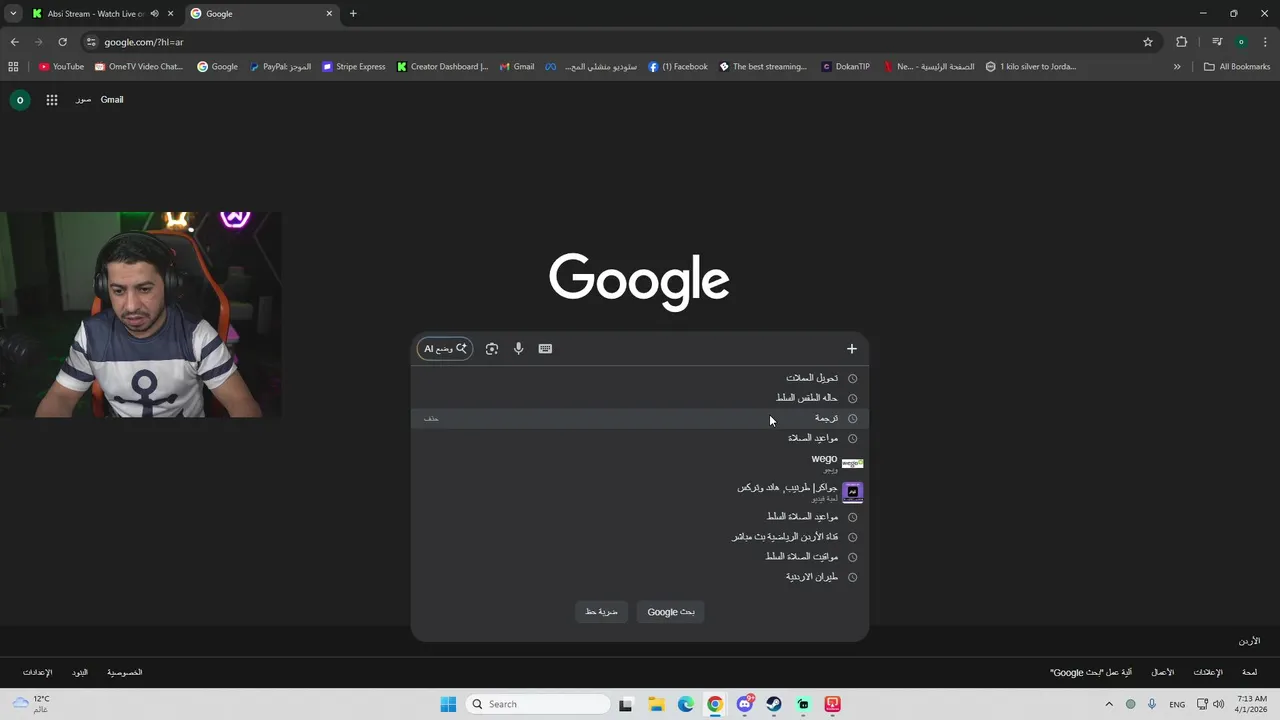Open the 'الإعلانات' advertising footer link
Image resolution: width=1280 pixels, height=720 pixels.
point(1208,673)
